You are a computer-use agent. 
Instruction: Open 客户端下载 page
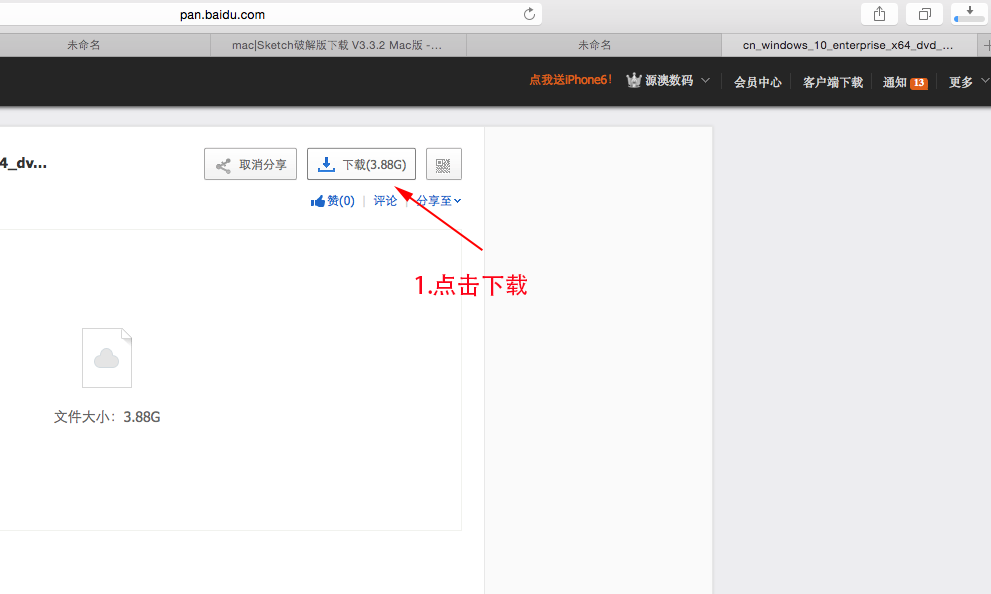pyautogui.click(x=832, y=82)
